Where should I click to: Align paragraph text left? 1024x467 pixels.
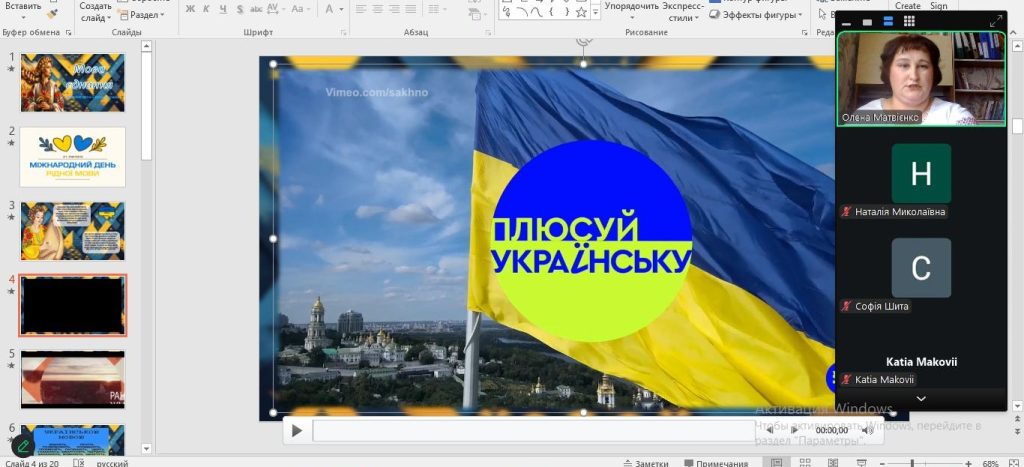(x=361, y=9)
